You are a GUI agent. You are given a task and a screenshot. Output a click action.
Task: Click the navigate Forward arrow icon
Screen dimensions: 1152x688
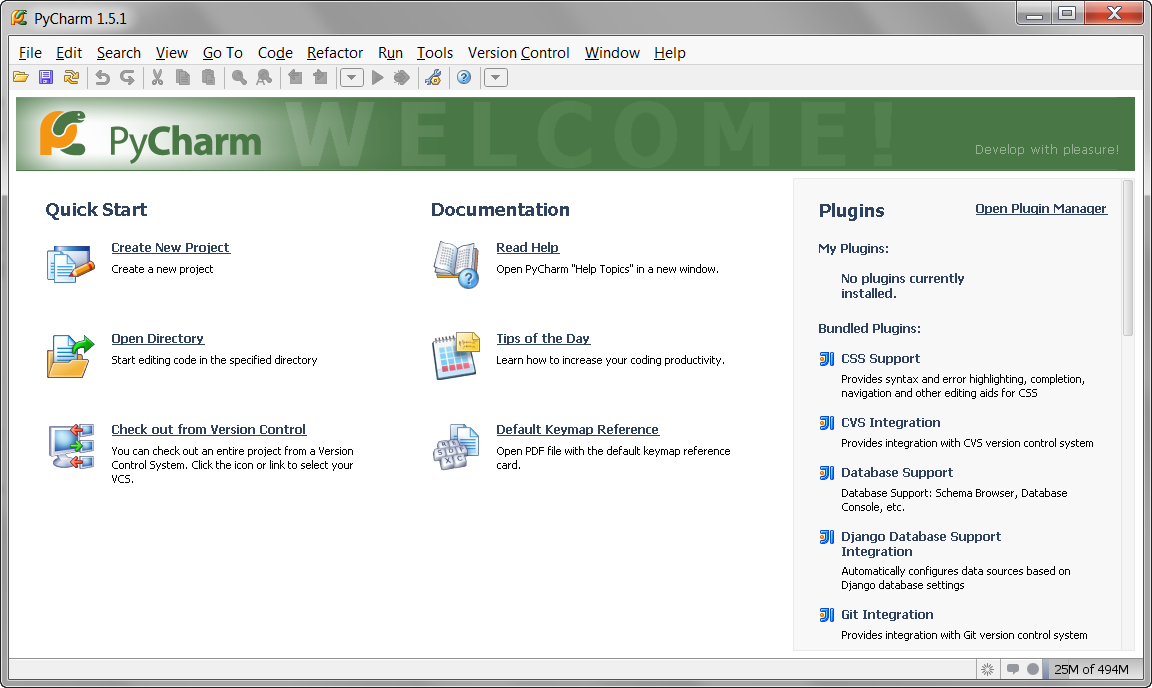[x=320, y=77]
